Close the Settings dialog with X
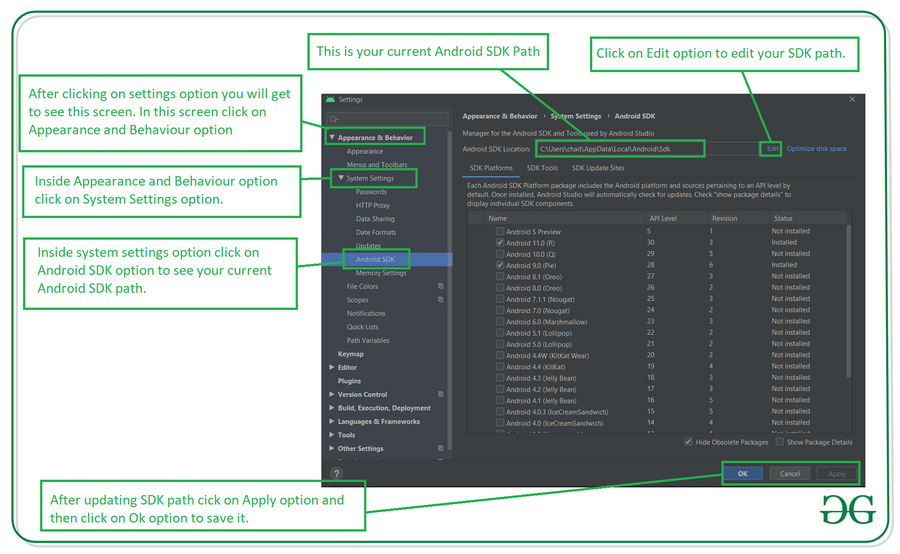The width and height of the screenshot is (900, 554). click(x=852, y=99)
